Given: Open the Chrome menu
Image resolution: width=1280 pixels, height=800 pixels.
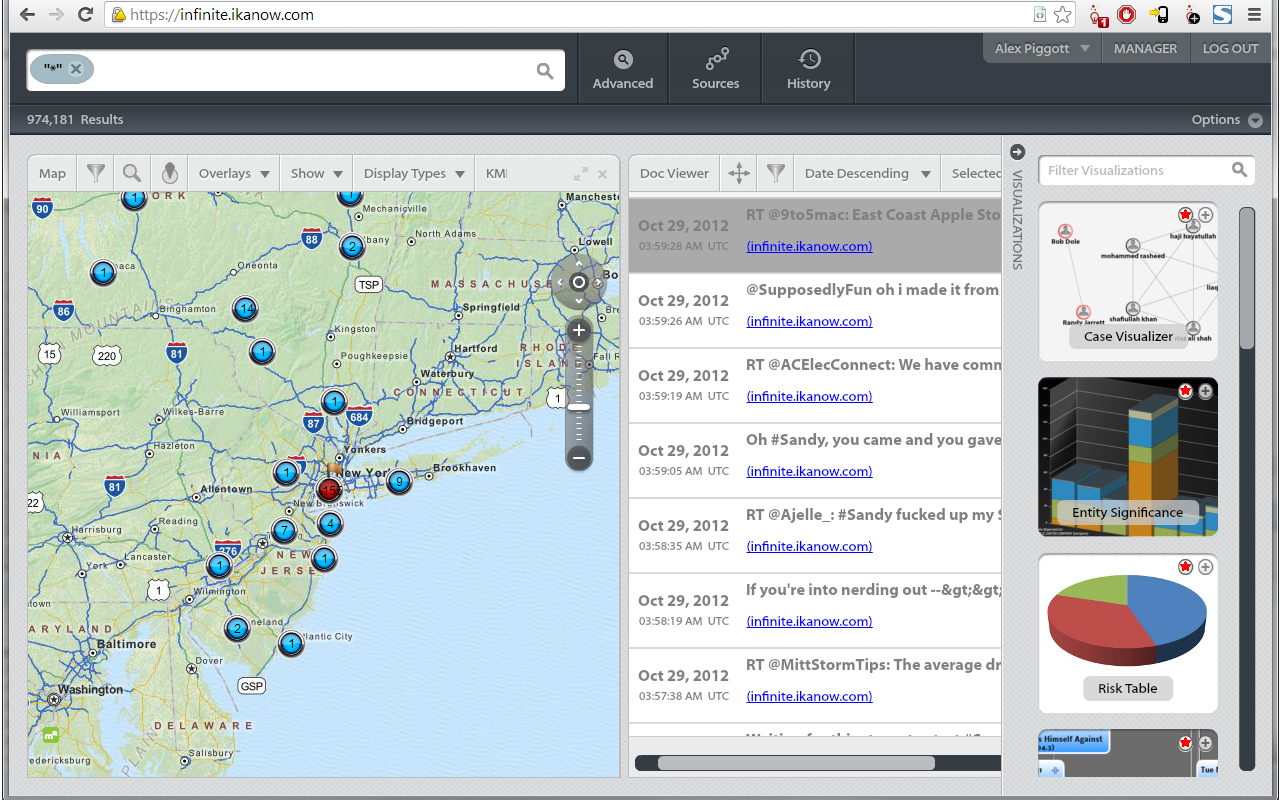Looking at the screenshot, I should click(1254, 15).
